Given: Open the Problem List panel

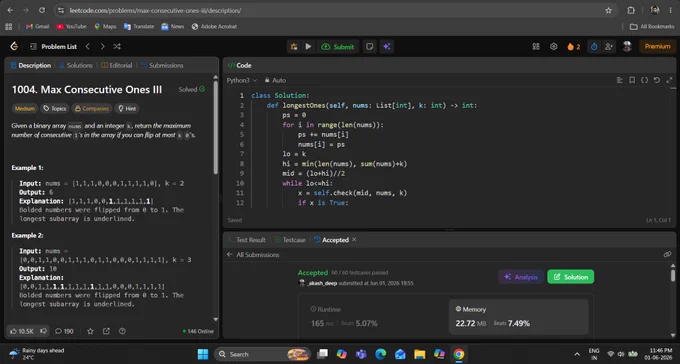Looking at the screenshot, I should [53, 46].
